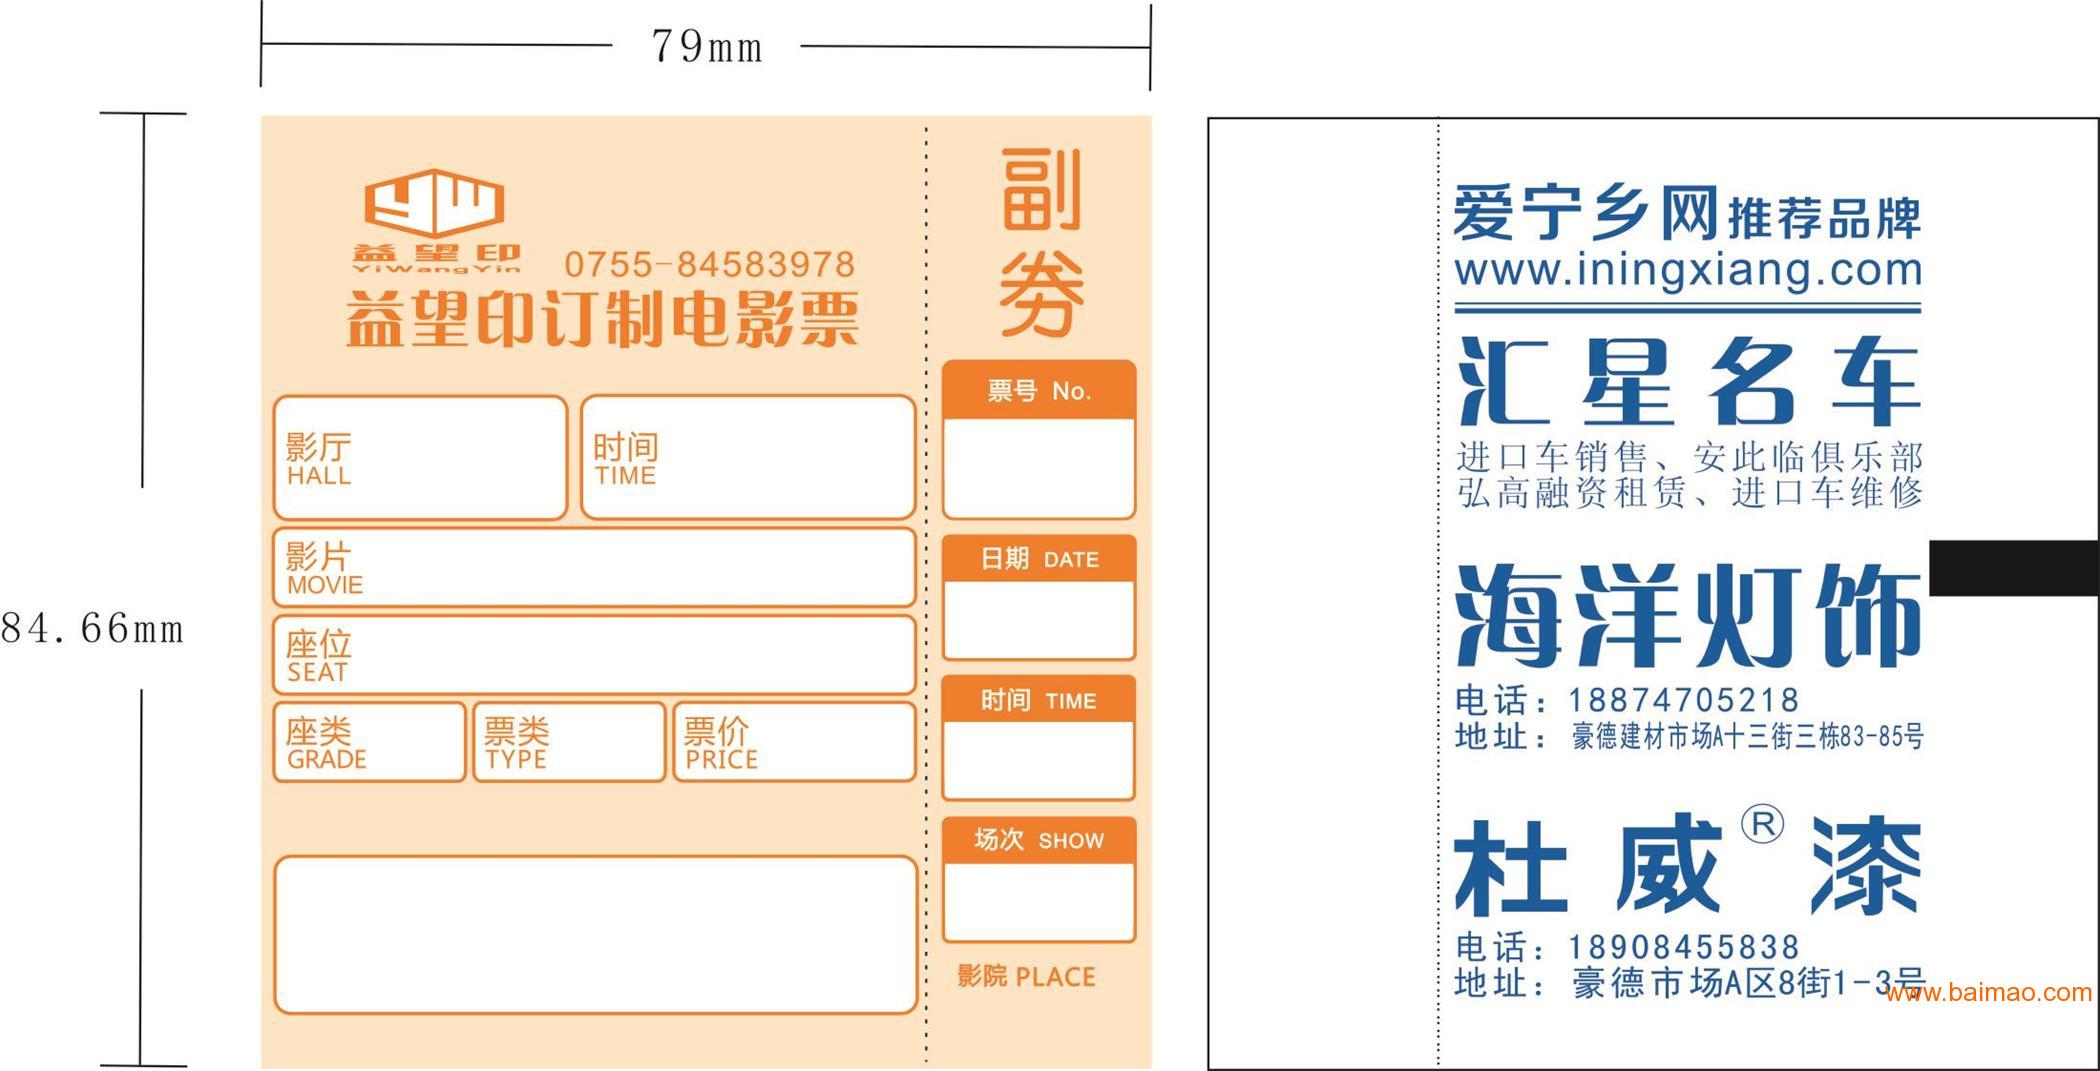The height and width of the screenshot is (1071, 2100).
Task: Click the 座类 GRADE field box
Action: point(369,742)
